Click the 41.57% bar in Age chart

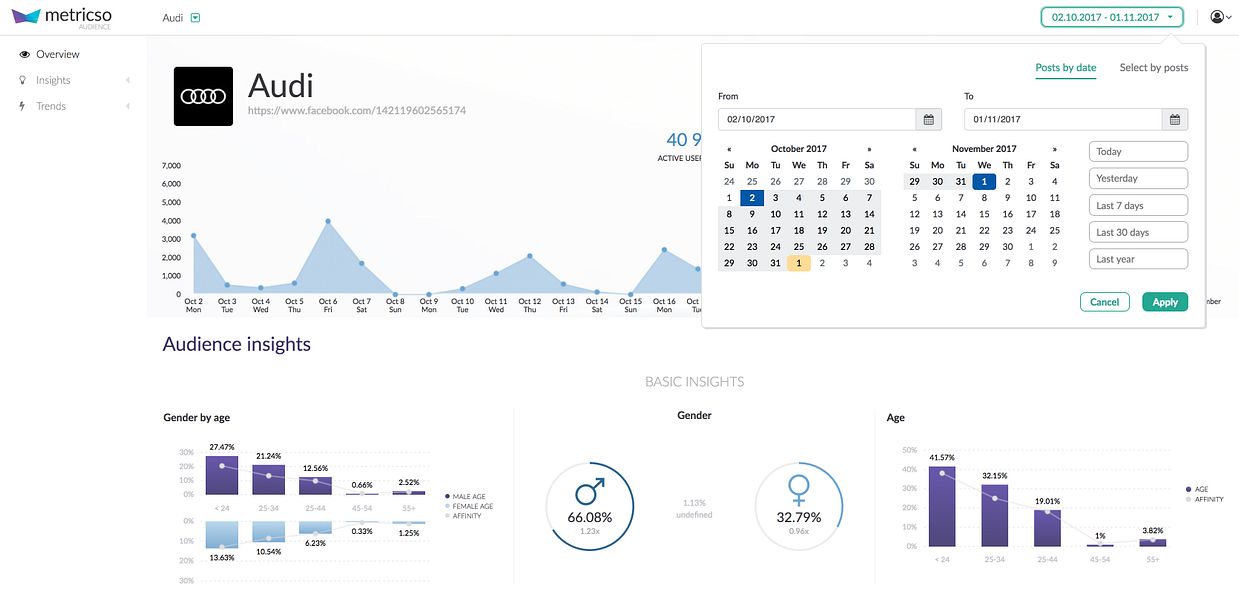[x=942, y=506]
